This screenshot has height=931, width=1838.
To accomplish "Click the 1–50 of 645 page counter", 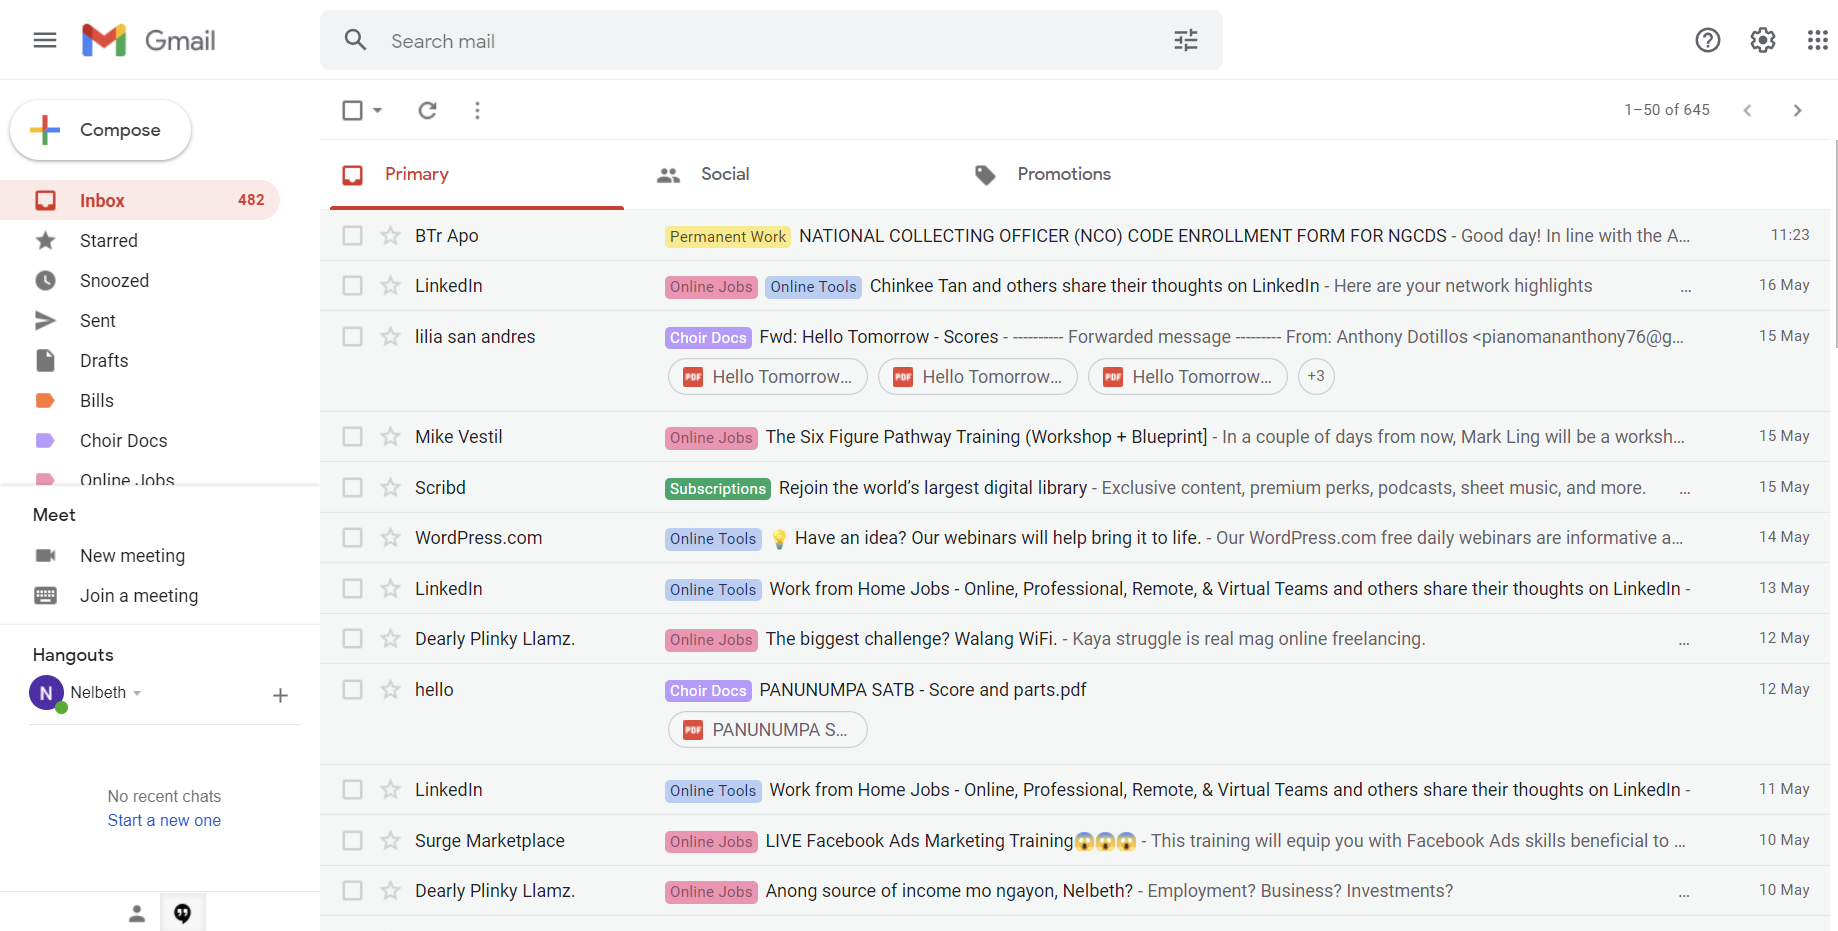I will click(x=1667, y=110).
